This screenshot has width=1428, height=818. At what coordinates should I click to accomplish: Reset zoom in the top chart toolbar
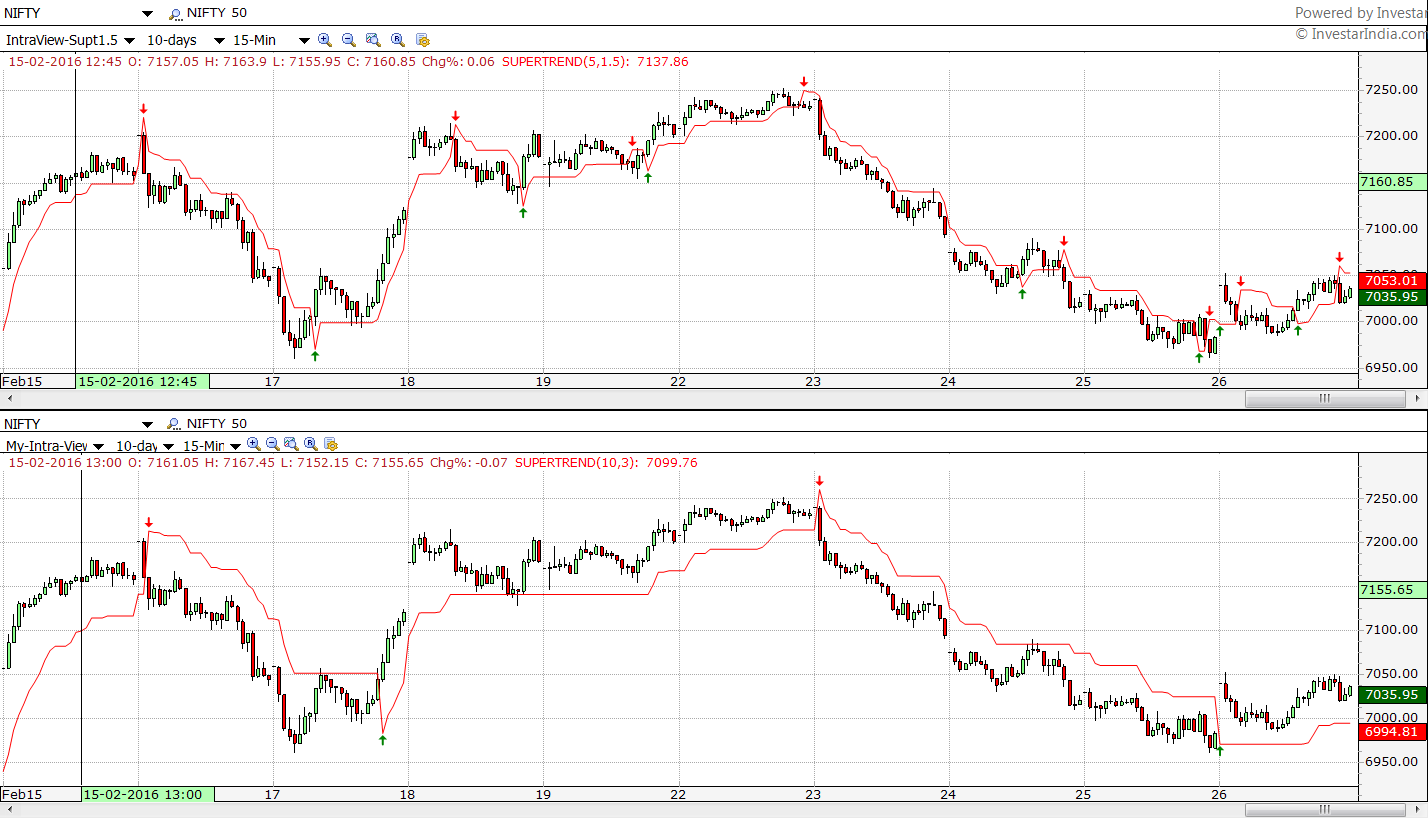tap(398, 40)
